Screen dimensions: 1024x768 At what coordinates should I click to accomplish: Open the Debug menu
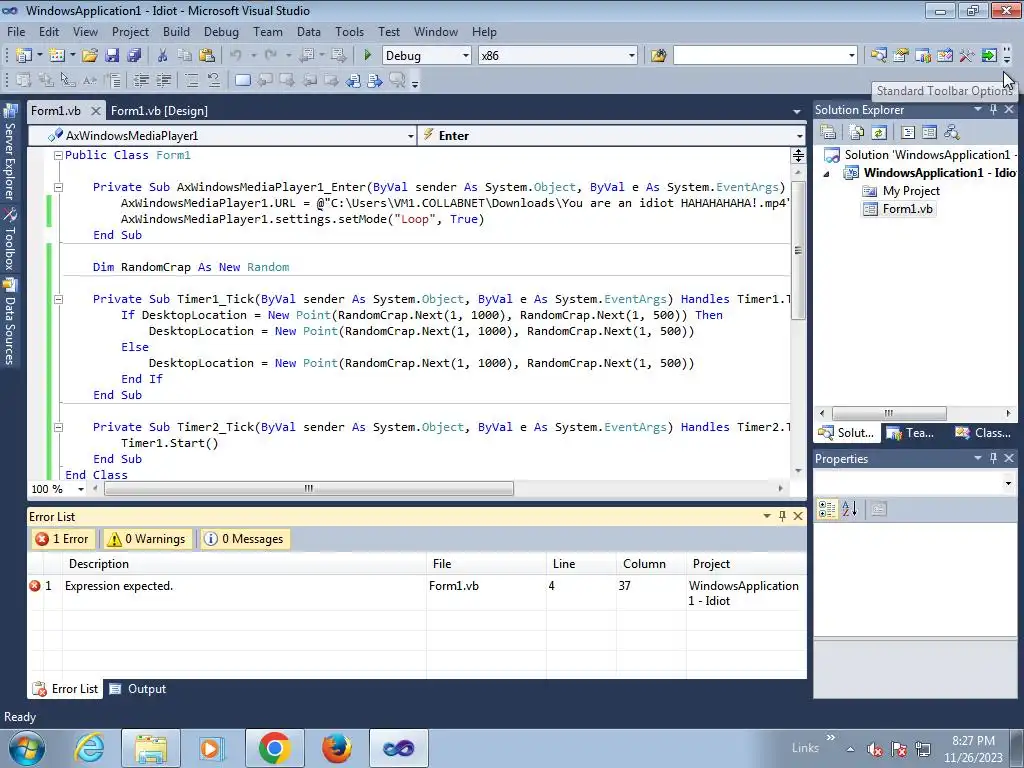[221, 31]
